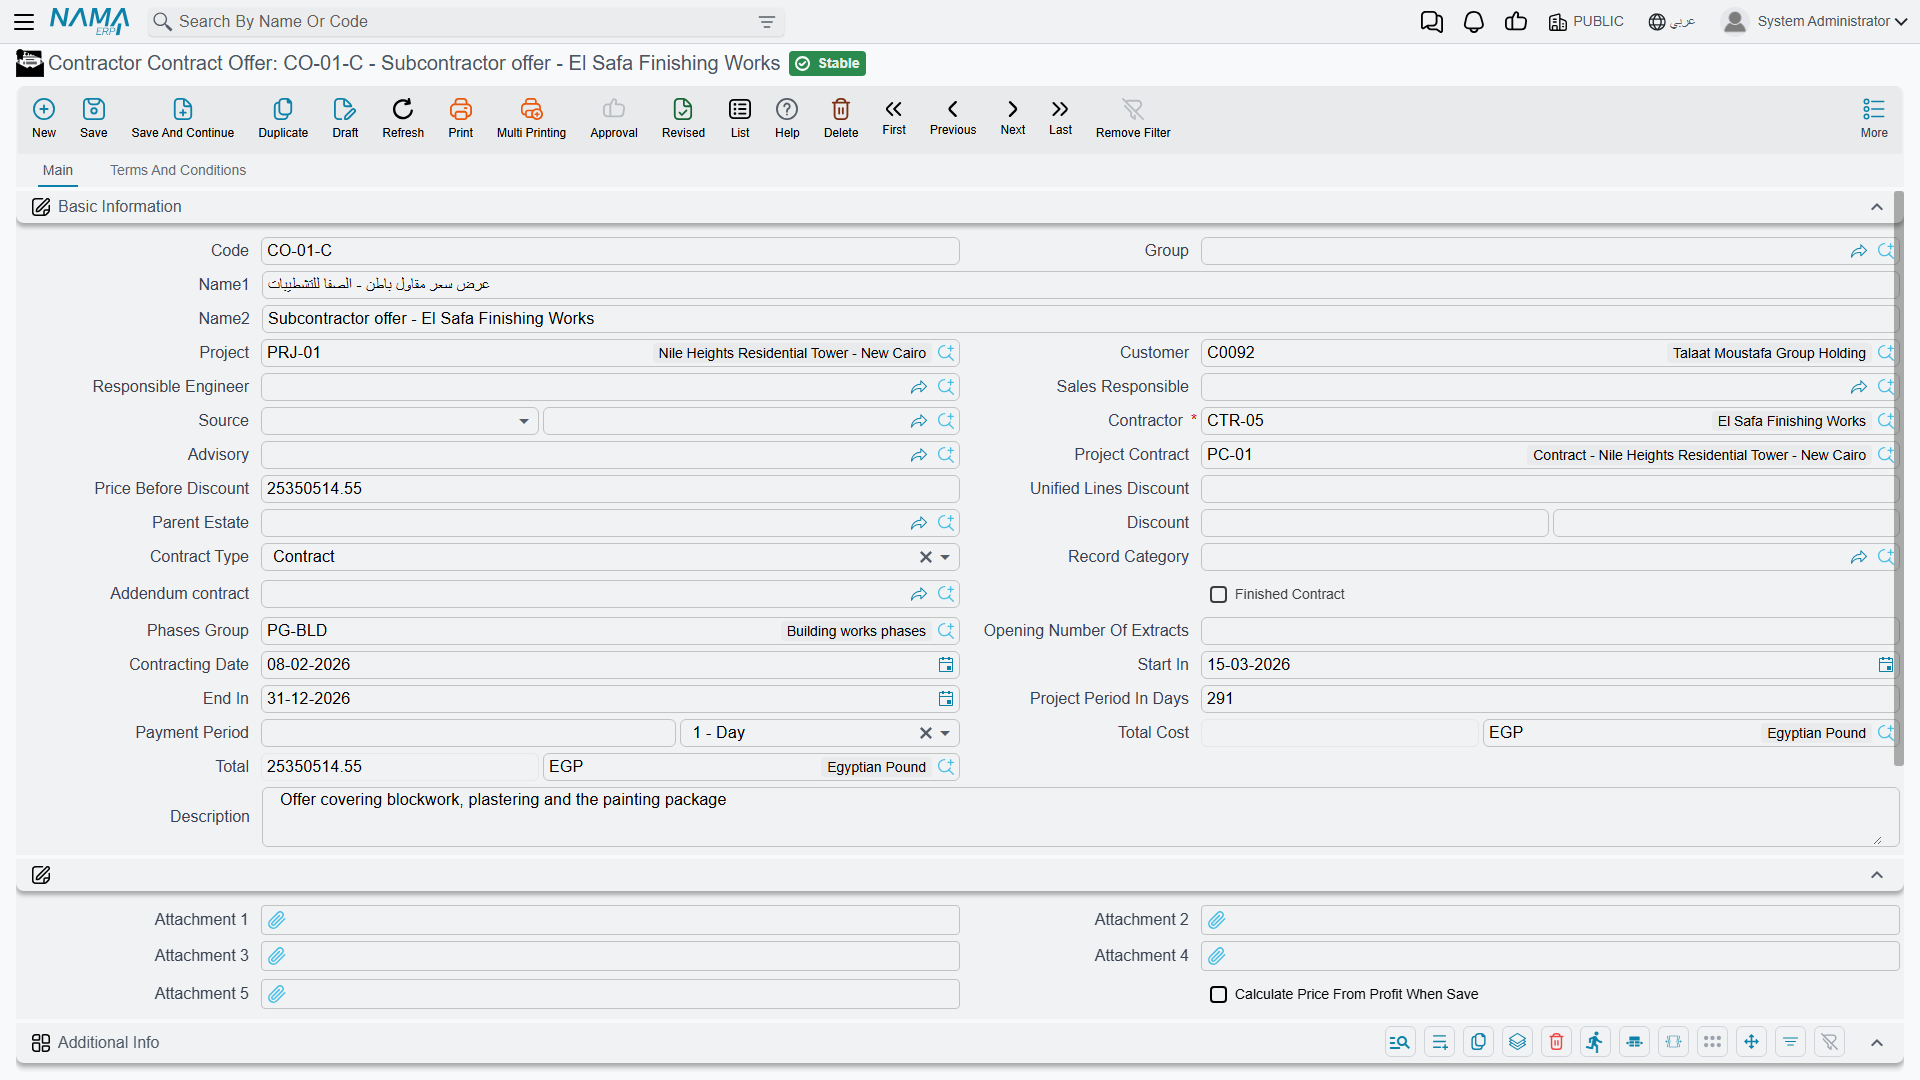
Task: Open Contracting Date calendar picker
Action: click(946, 665)
